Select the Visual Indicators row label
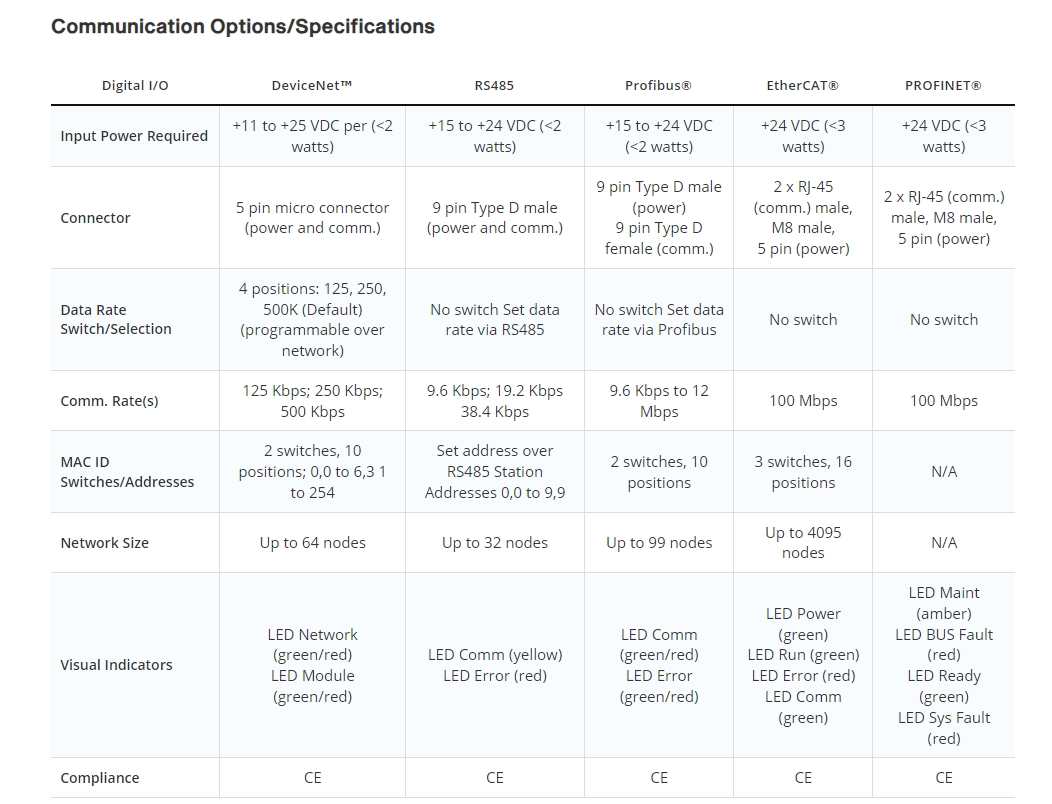 pos(116,665)
